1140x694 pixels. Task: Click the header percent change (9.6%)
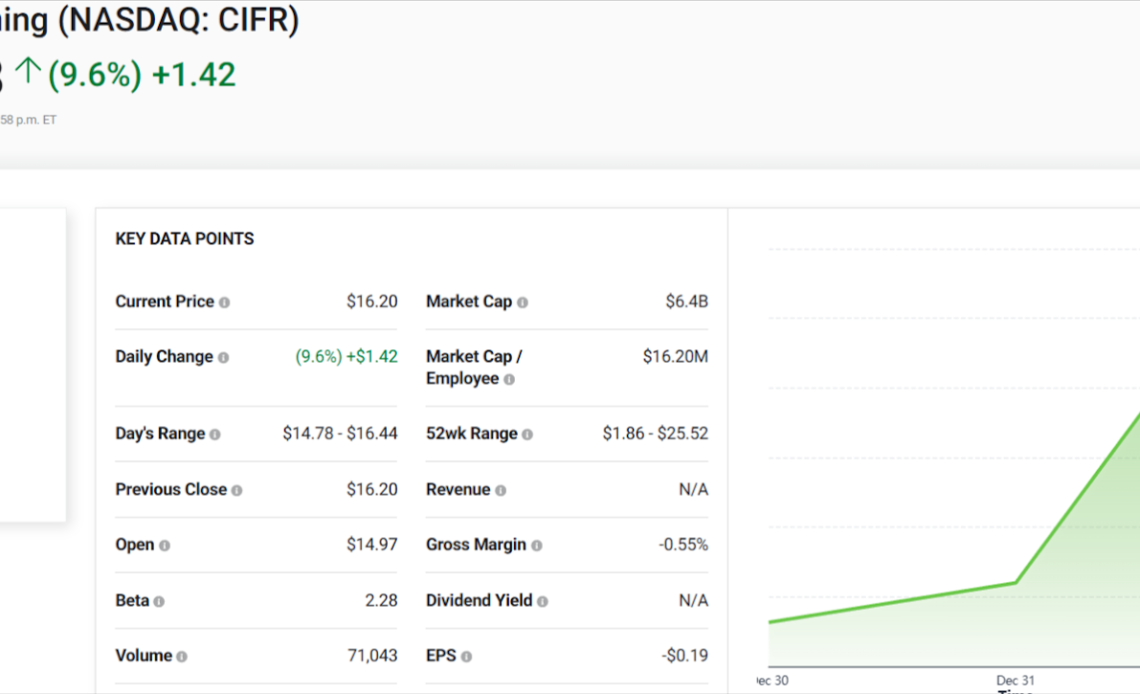[x=95, y=75]
